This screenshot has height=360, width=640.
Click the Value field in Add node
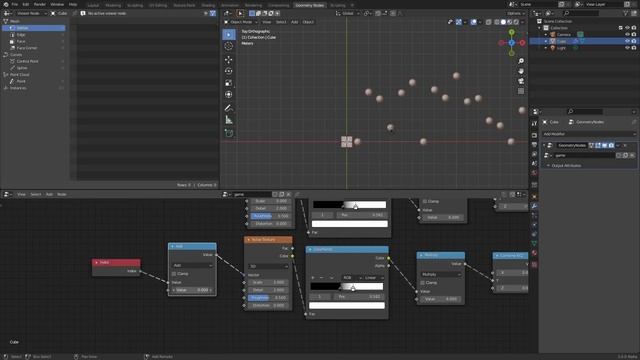click(x=192, y=290)
